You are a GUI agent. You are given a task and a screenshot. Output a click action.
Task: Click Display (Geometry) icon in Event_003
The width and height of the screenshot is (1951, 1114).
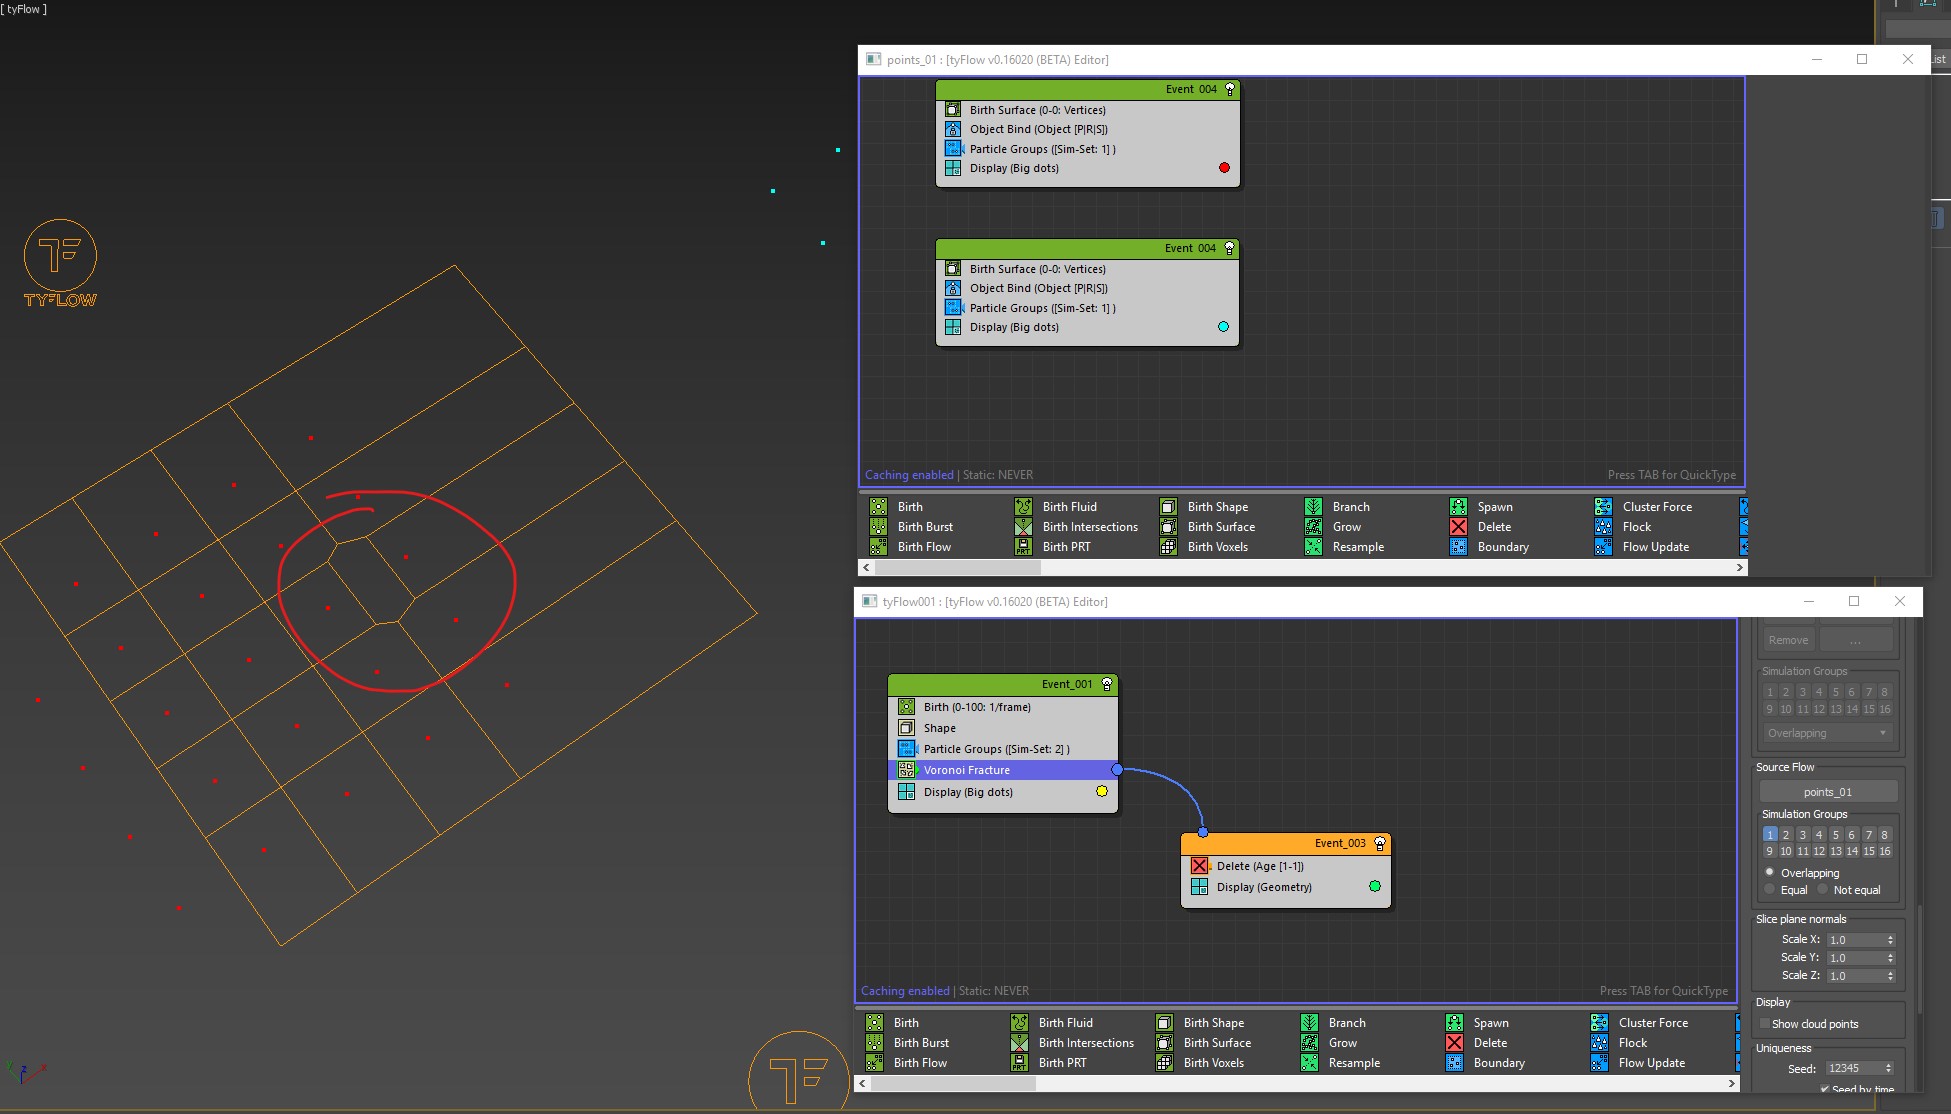click(1199, 887)
